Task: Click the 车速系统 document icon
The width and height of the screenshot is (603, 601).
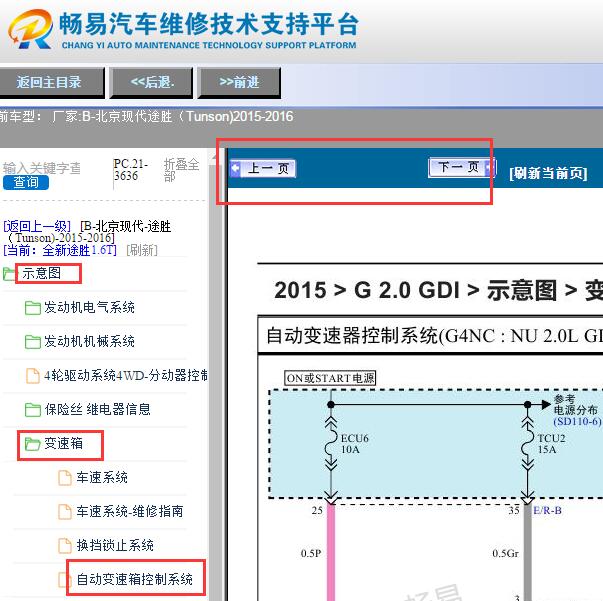Action: (x=65, y=478)
